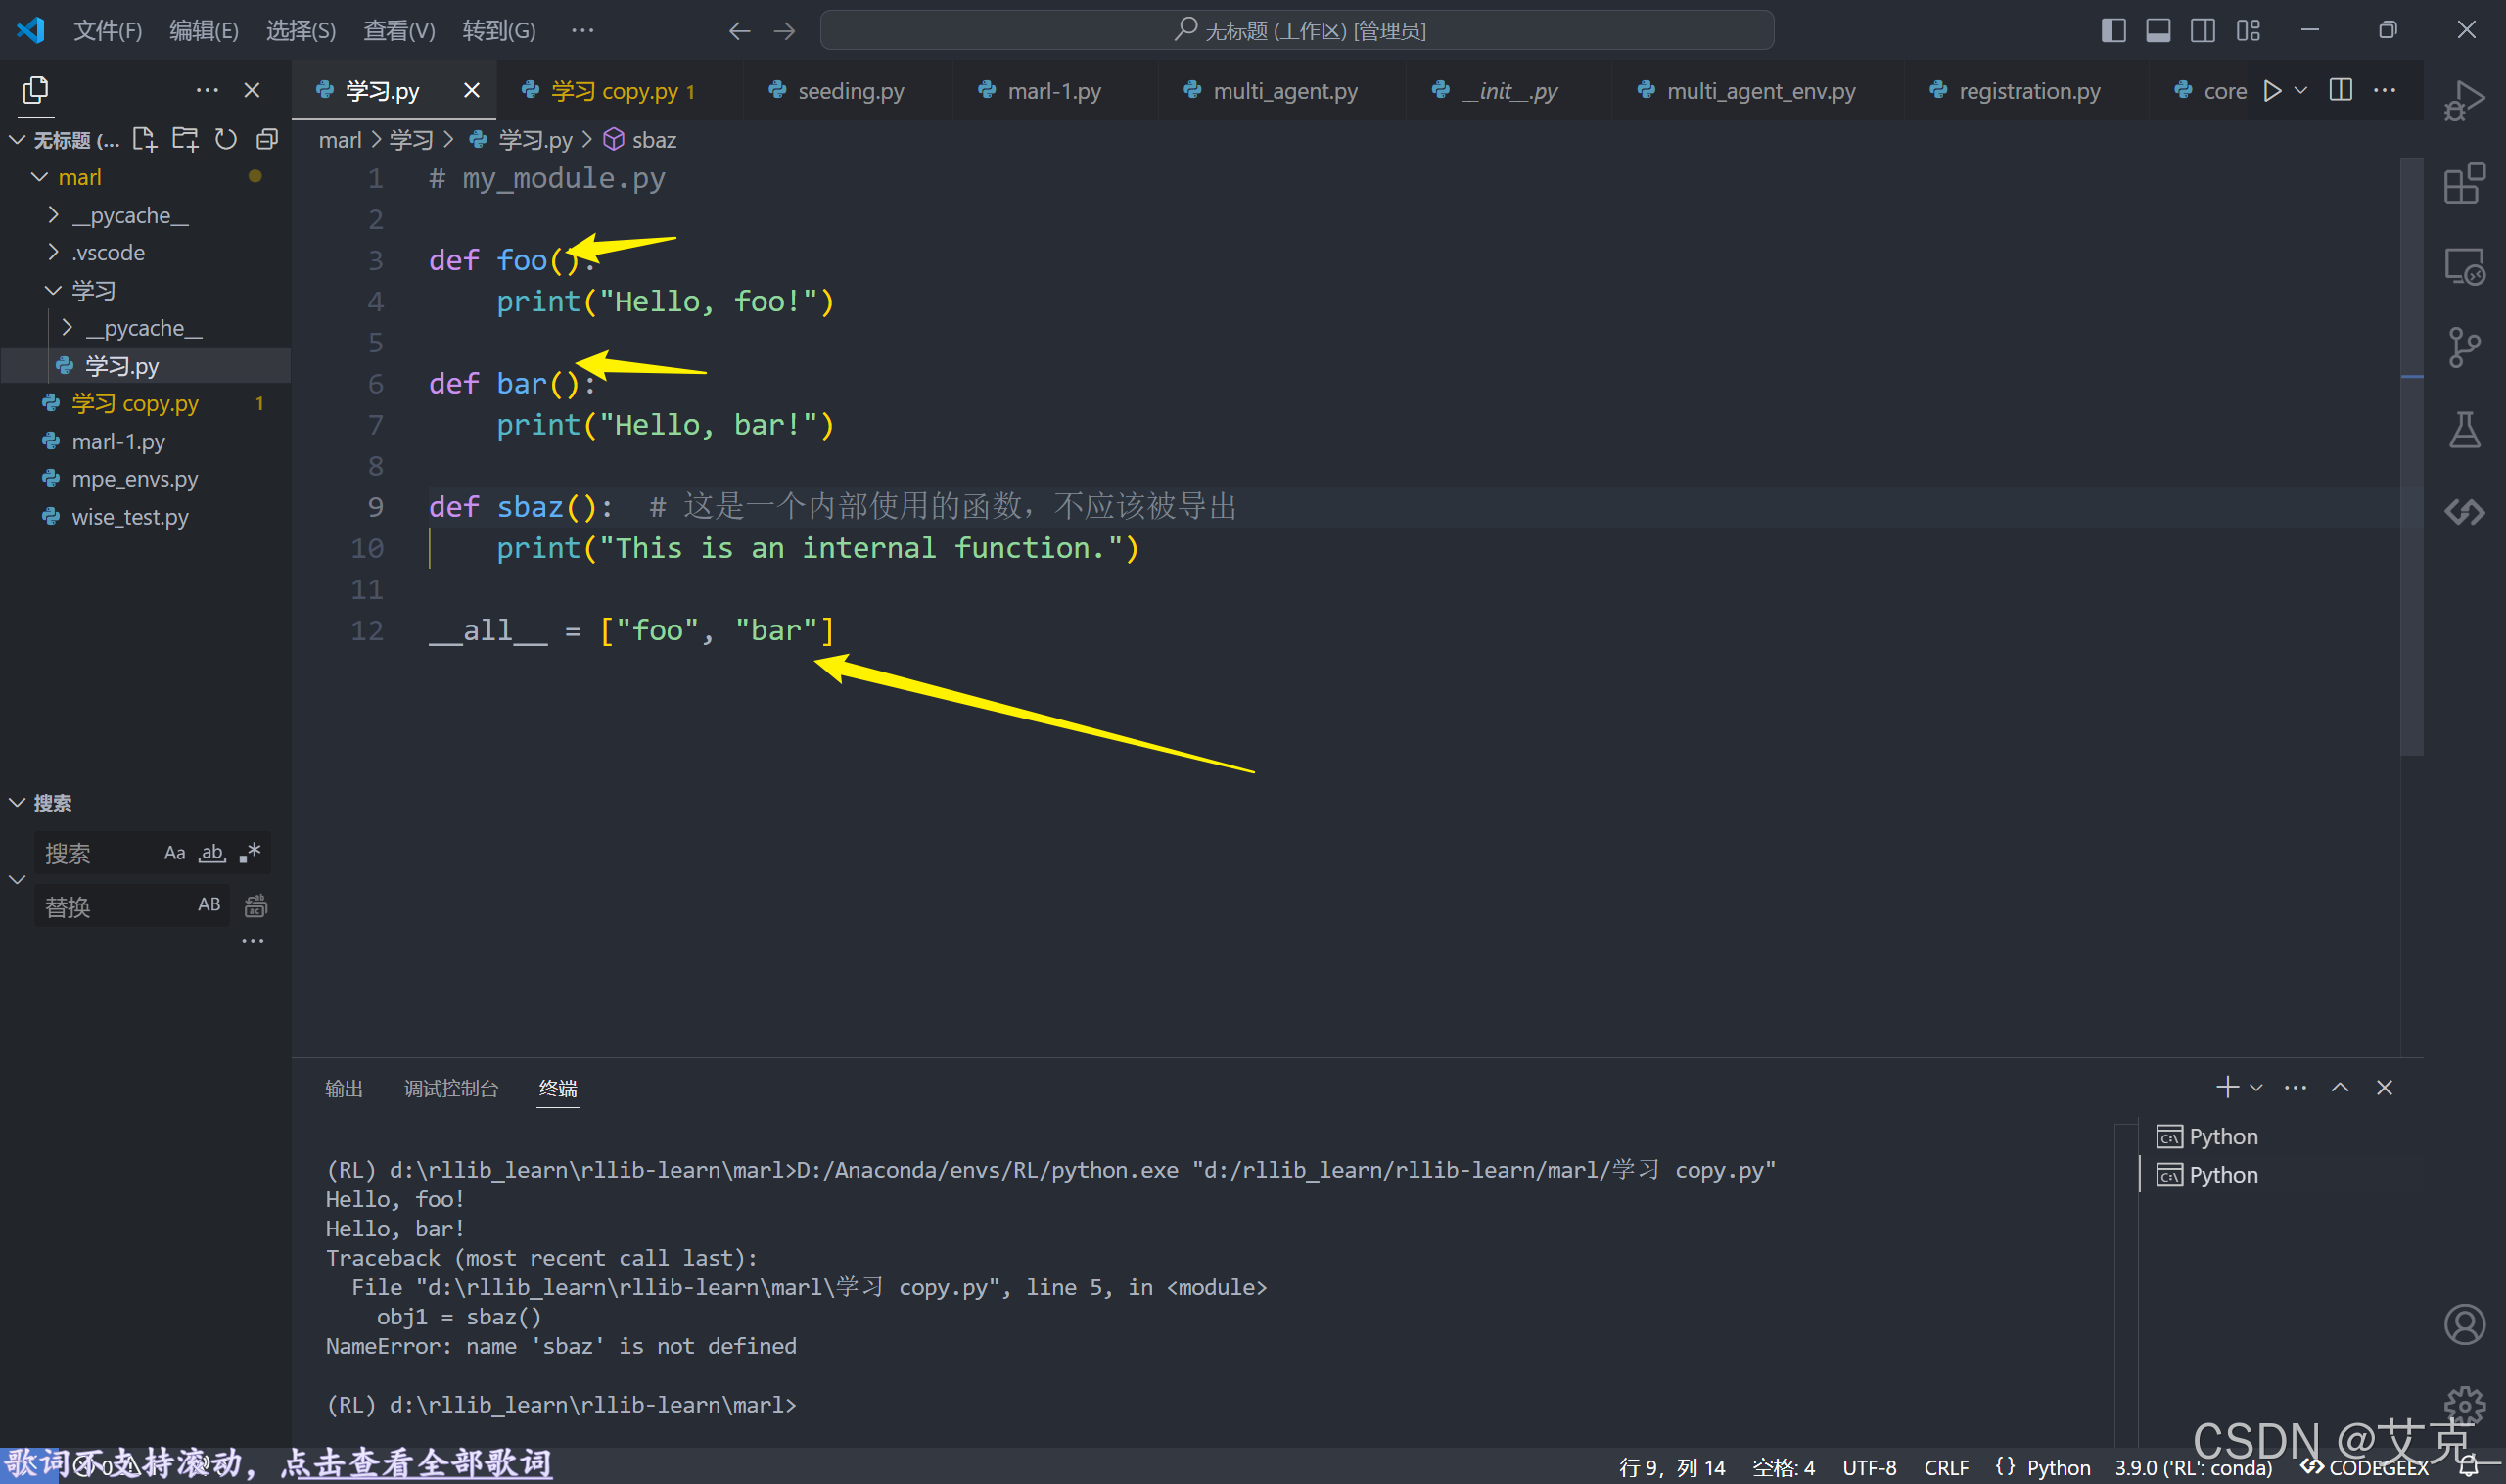2506x1484 pixels.
Task: Switch to the seeding.py tab
Action: [x=850, y=91]
